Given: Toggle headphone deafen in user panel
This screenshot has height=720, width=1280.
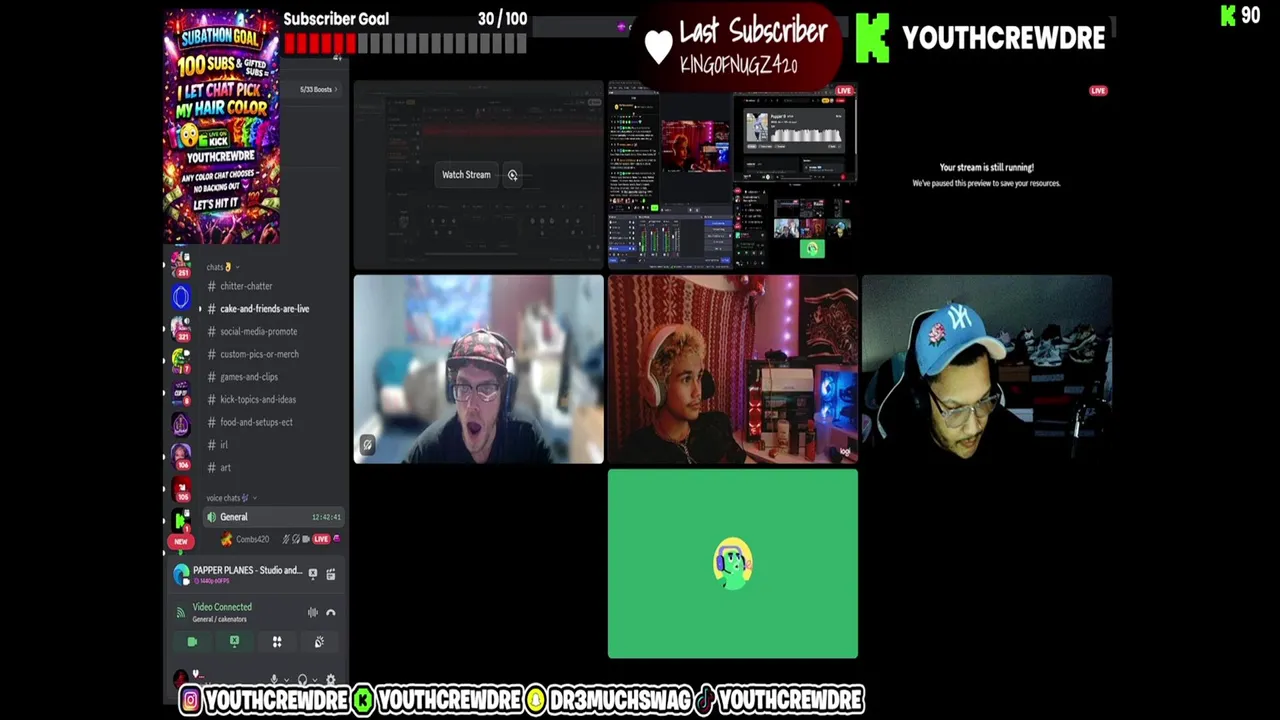Looking at the screenshot, I should point(302,680).
